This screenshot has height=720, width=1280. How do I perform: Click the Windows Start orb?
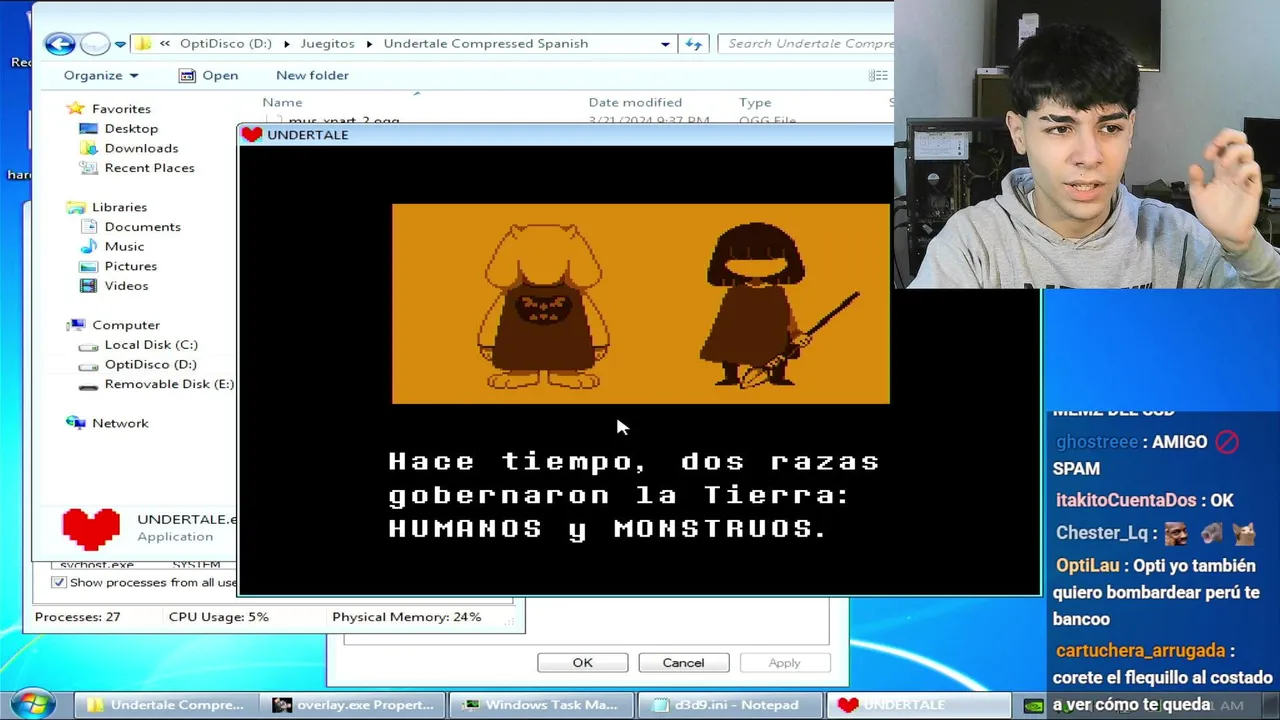(x=32, y=704)
